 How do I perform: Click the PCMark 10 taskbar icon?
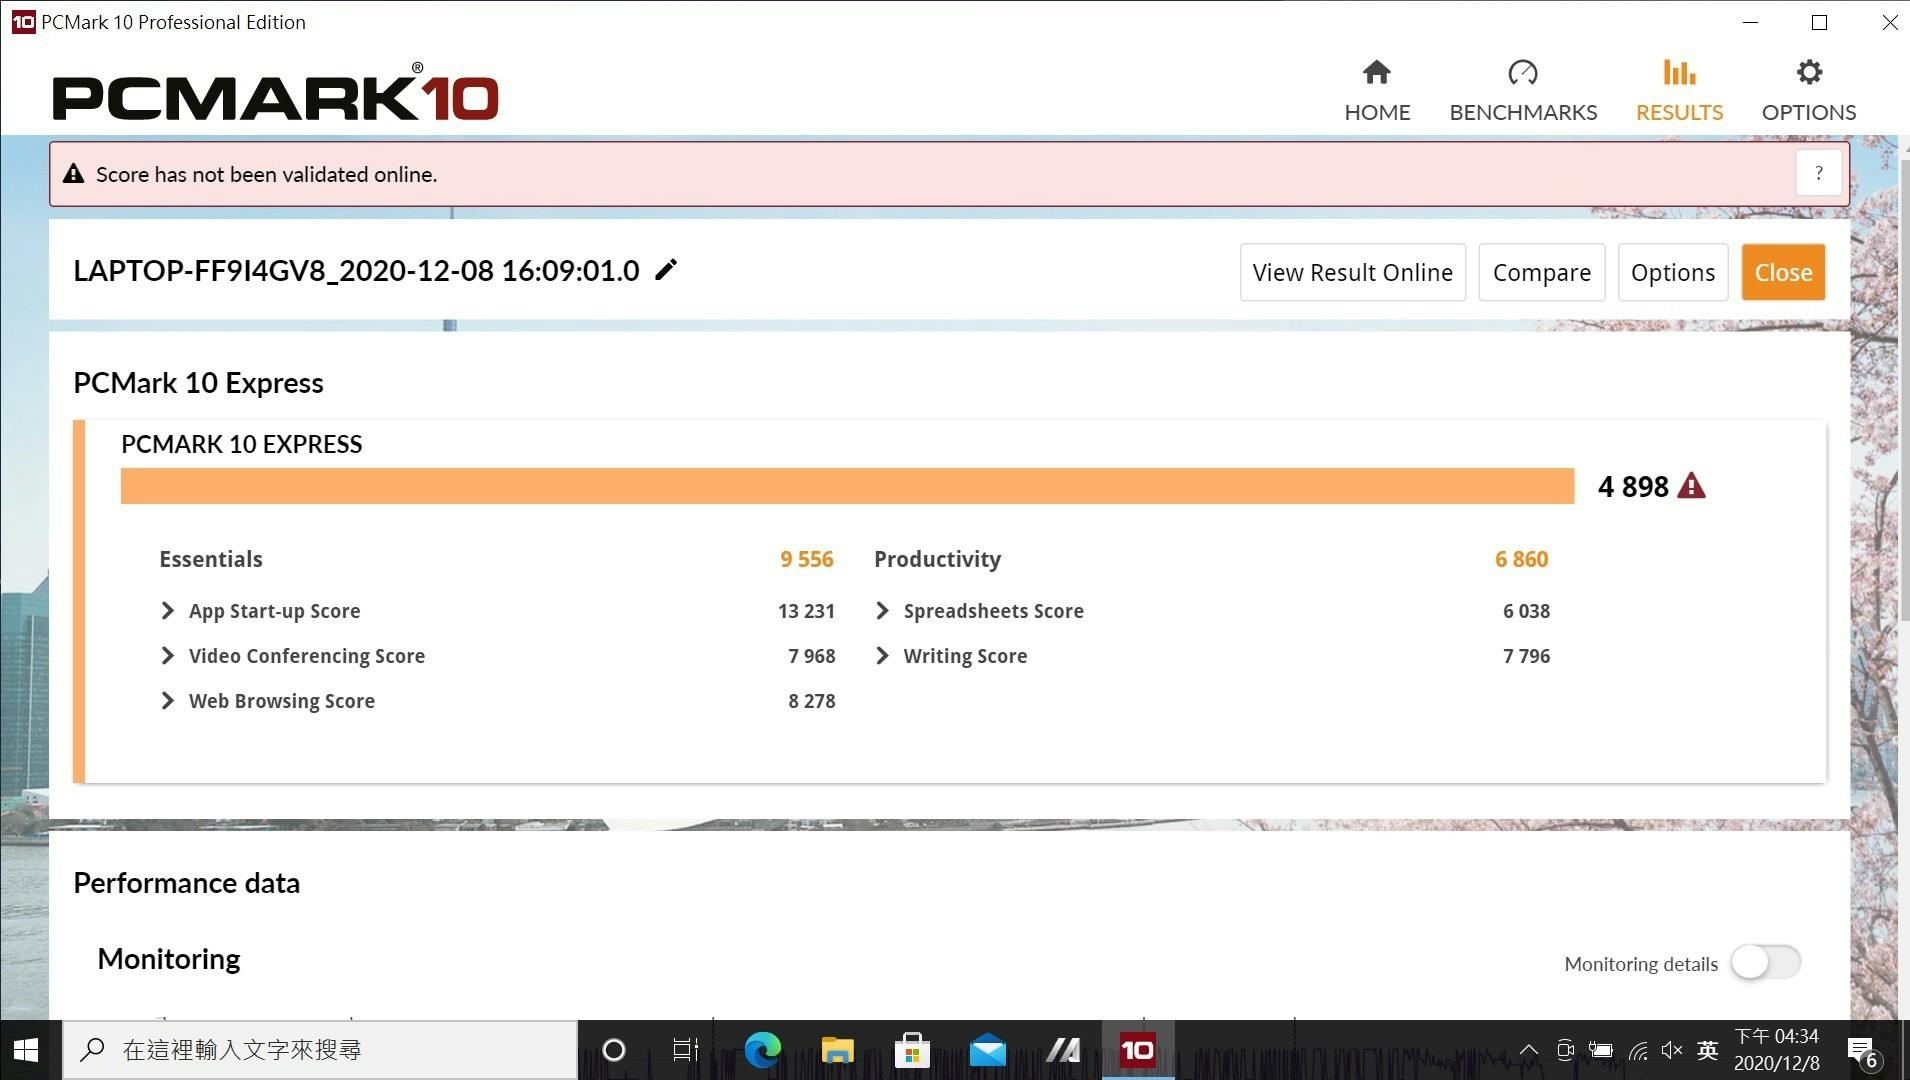[1137, 1050]
